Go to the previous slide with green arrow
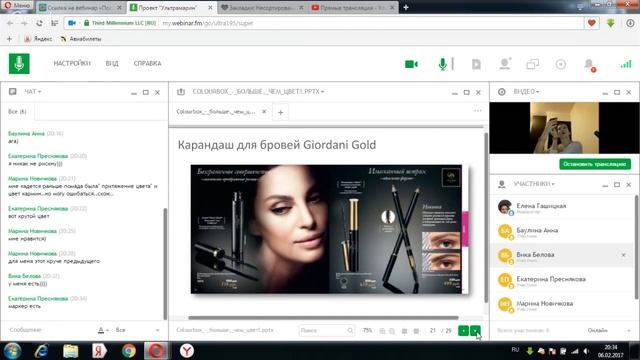 pyautogui.click(x=463, y=330)
